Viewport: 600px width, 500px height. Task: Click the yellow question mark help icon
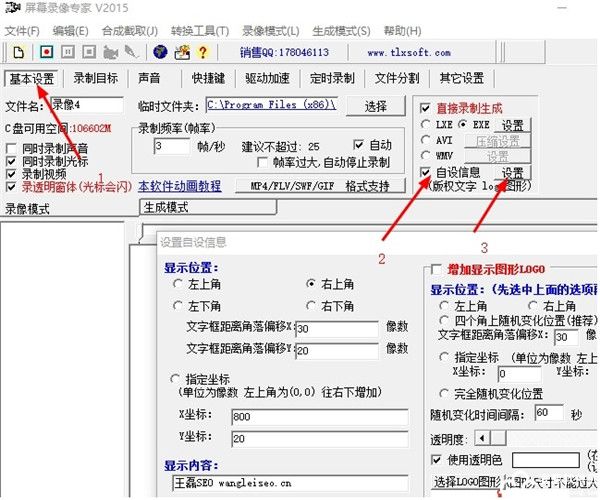[x=203, y=52]
